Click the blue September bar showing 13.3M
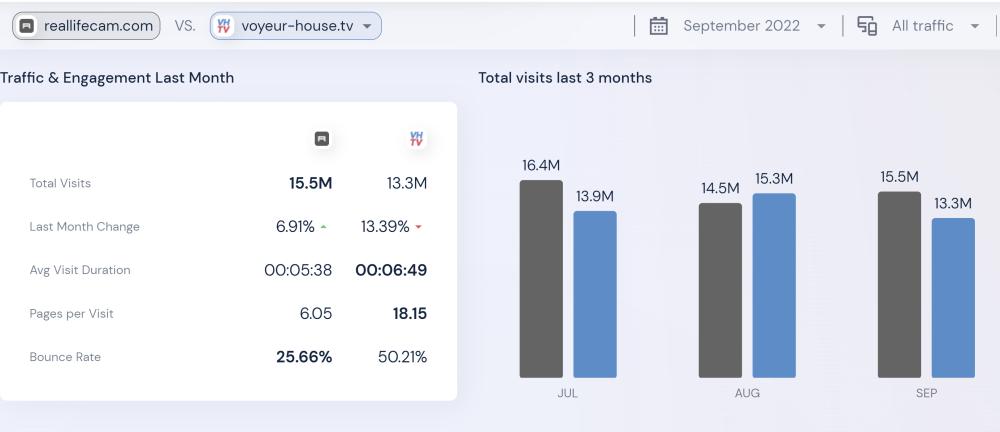Viewport: 1000px width, 432px height. coord(953,298)
